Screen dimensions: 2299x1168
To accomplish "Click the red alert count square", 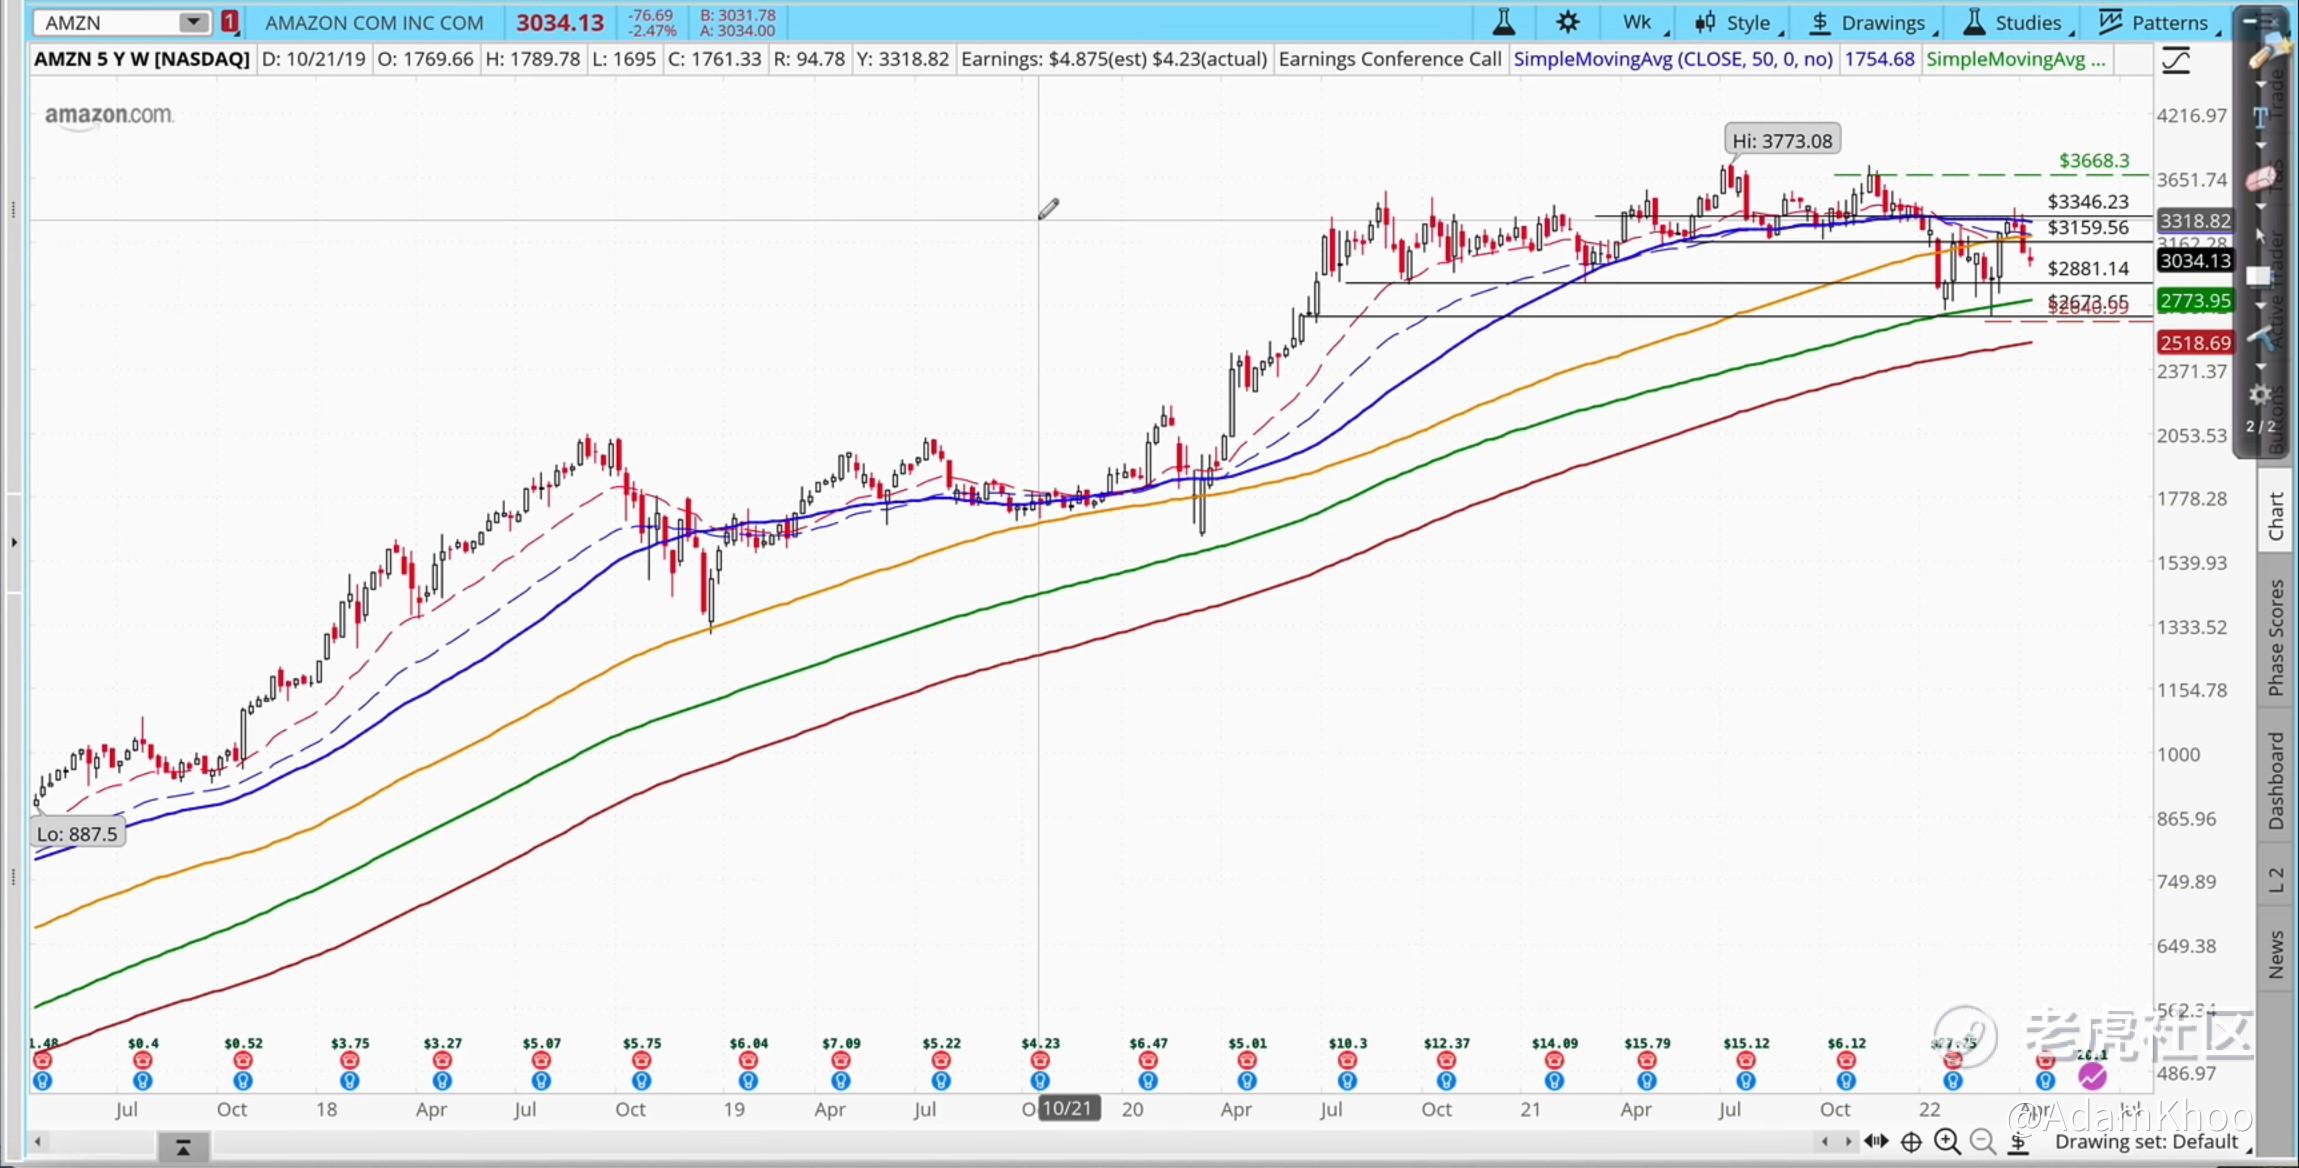I will (x=230, y=22).
